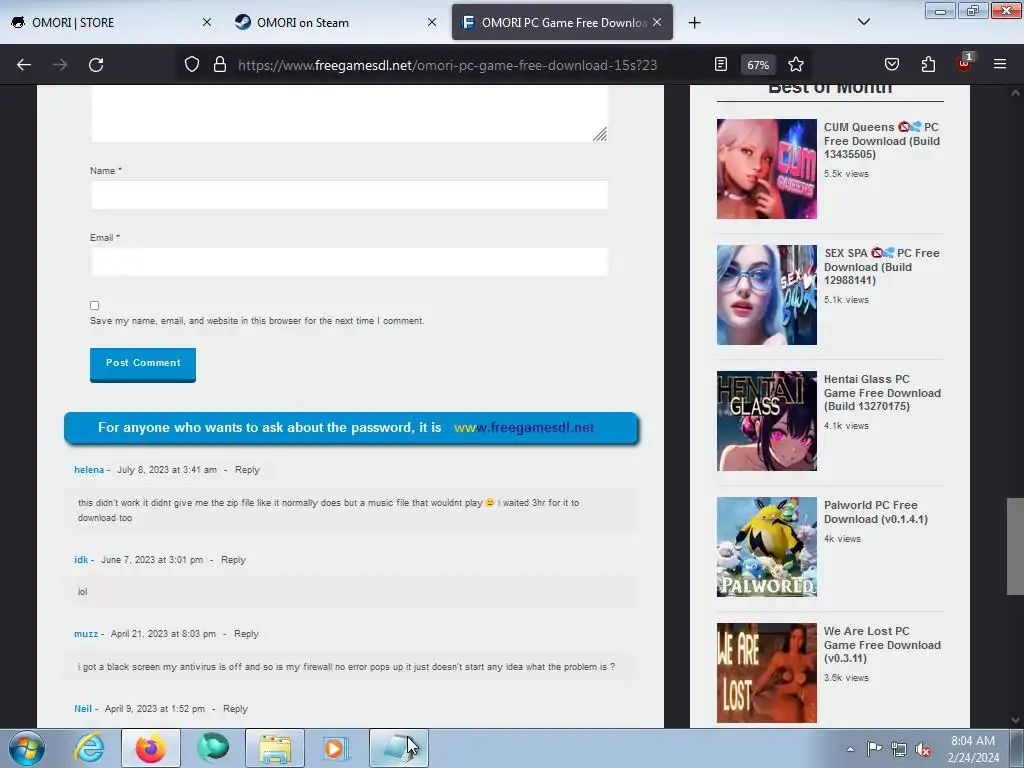Open the tracking protection shield icon
This screenshot has height=768, width=1024.
(191, 65)
